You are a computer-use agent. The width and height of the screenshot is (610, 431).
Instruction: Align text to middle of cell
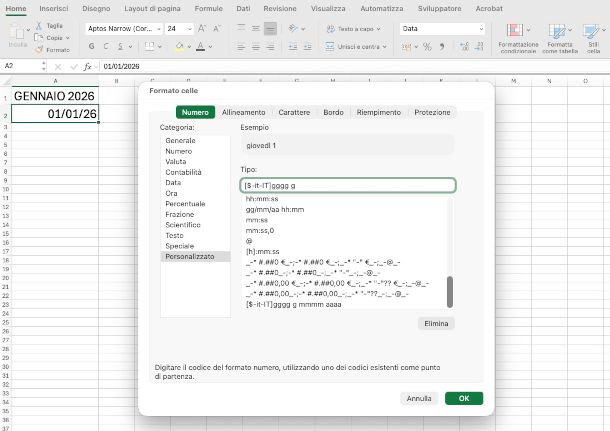(x=256, y=28)
